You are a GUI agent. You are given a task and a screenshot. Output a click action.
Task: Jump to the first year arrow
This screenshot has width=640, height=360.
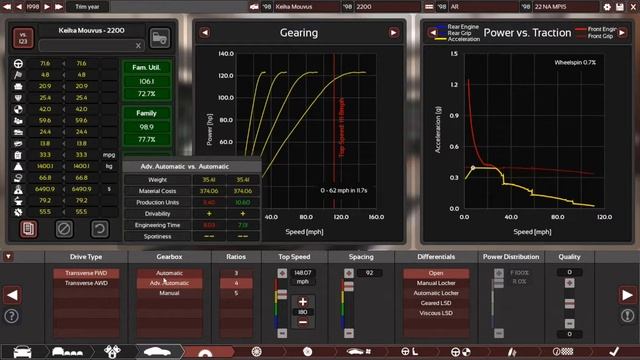7,7
